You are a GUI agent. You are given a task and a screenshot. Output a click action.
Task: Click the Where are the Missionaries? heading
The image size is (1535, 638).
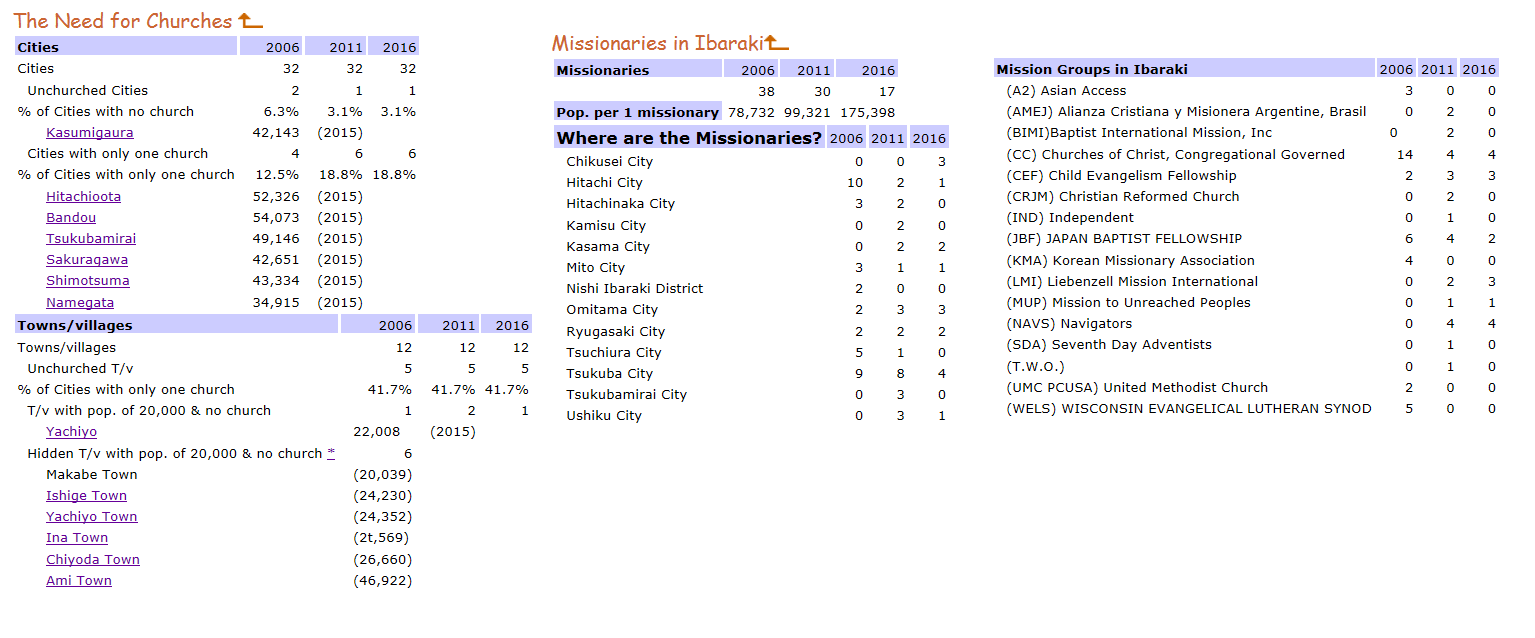point(689,138)
